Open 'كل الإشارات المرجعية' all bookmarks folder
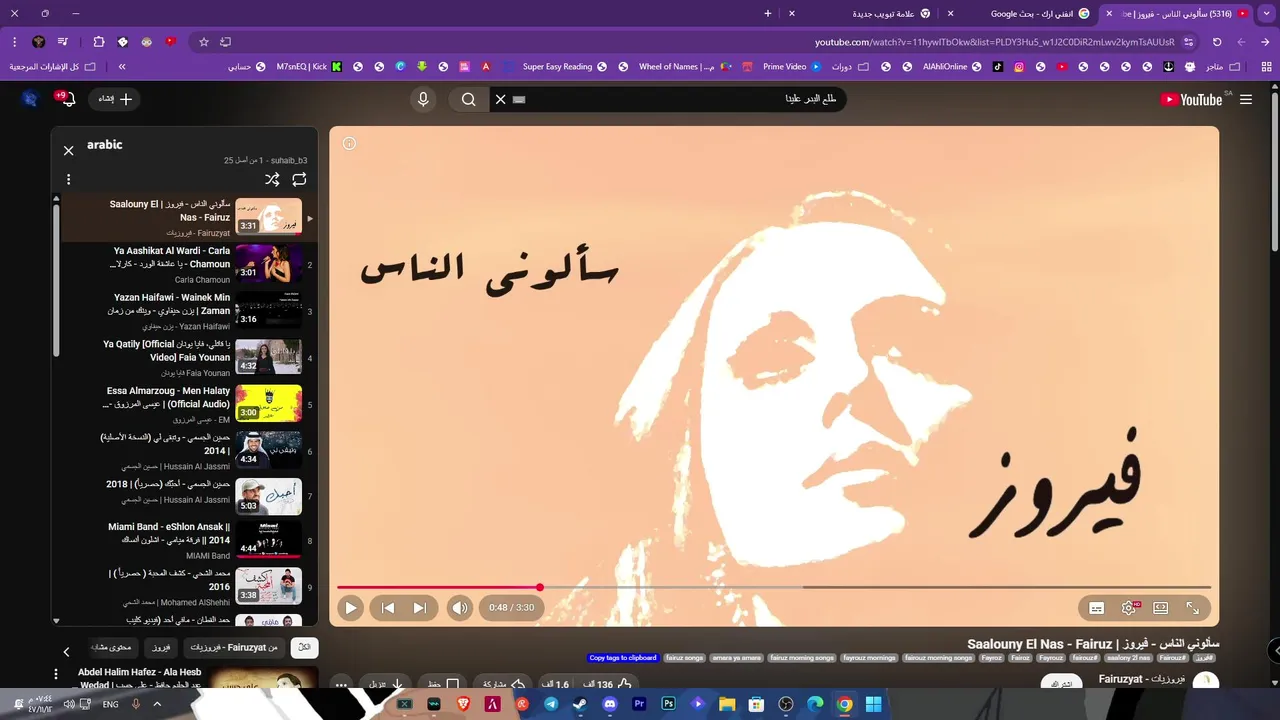This screenshot has height=720, width=1280. point(53,67)
